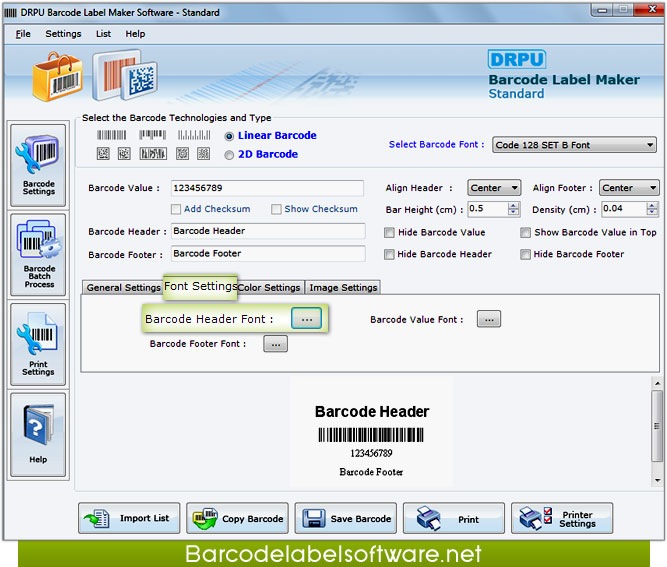Screen dimensions: 667x567
Task: Click the Import List button
Action: click(129, 518)
